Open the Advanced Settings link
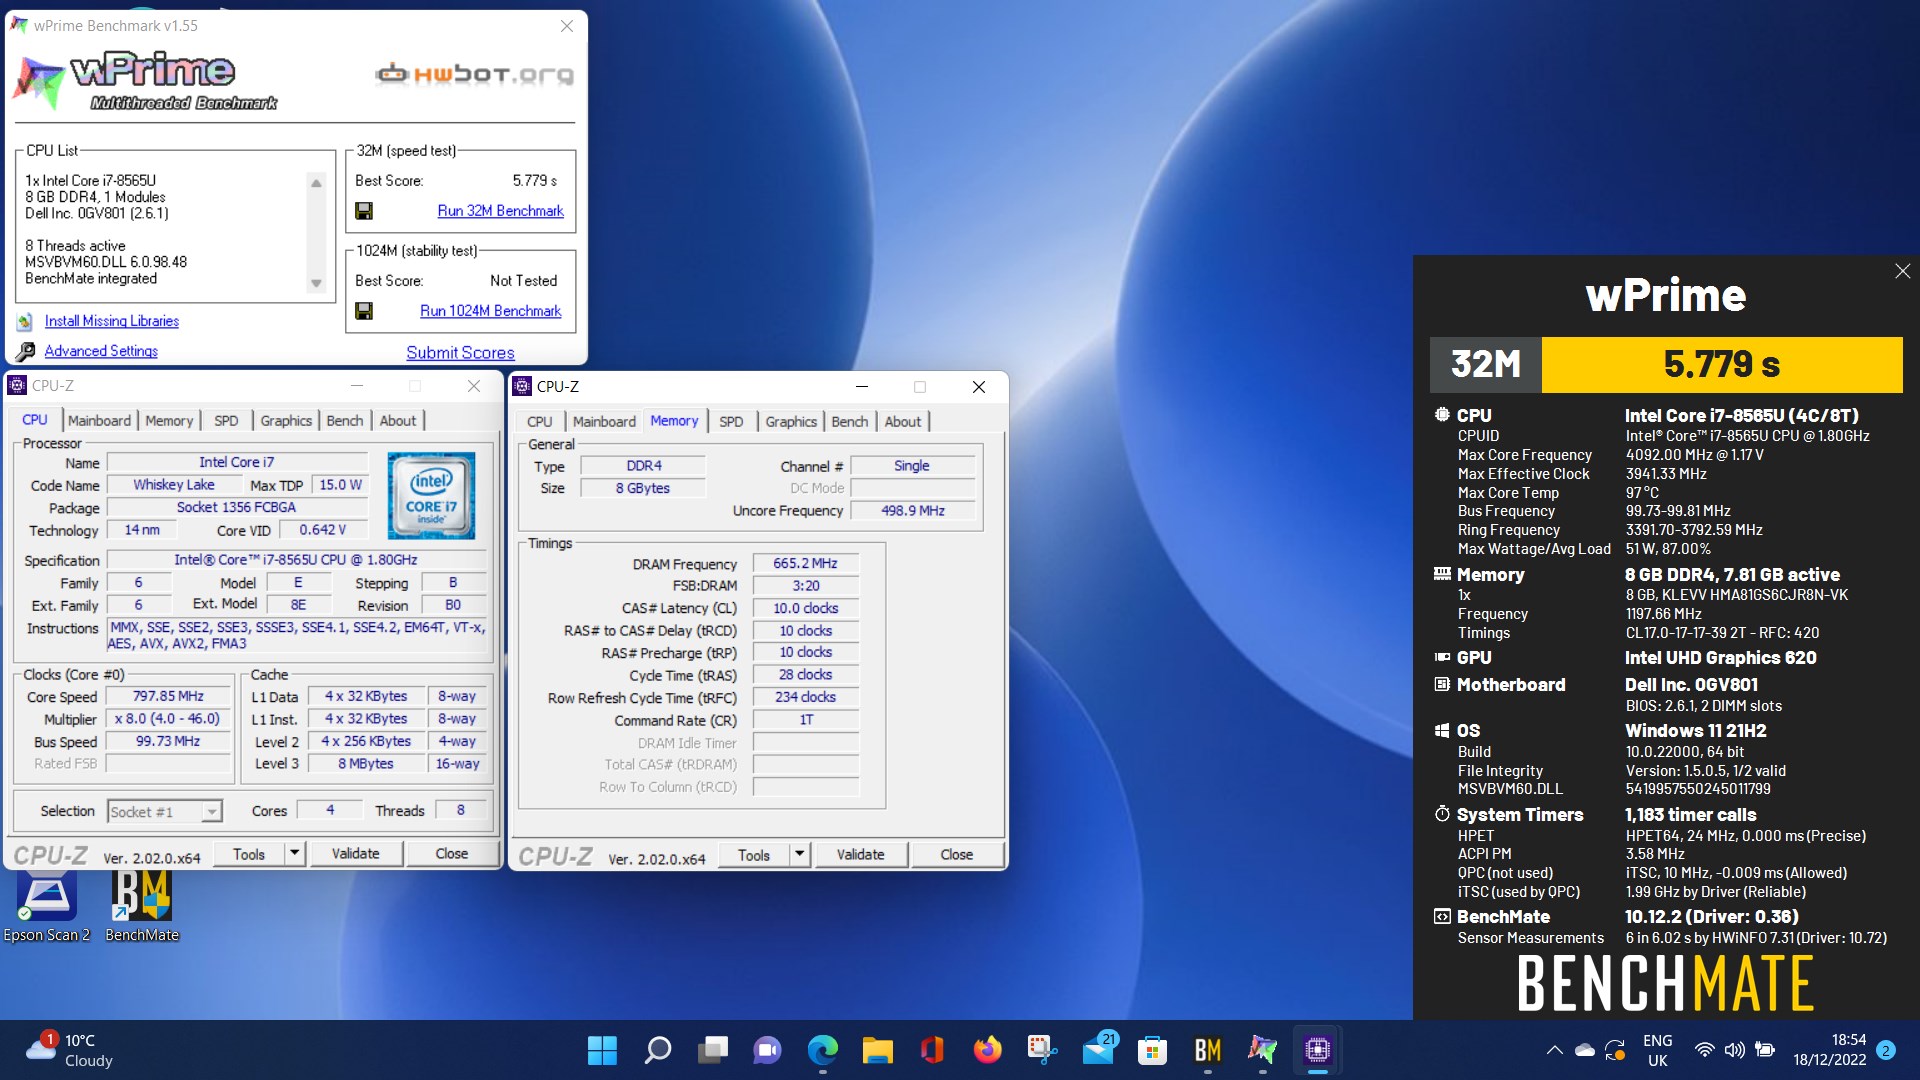 [x=101, y=351]
